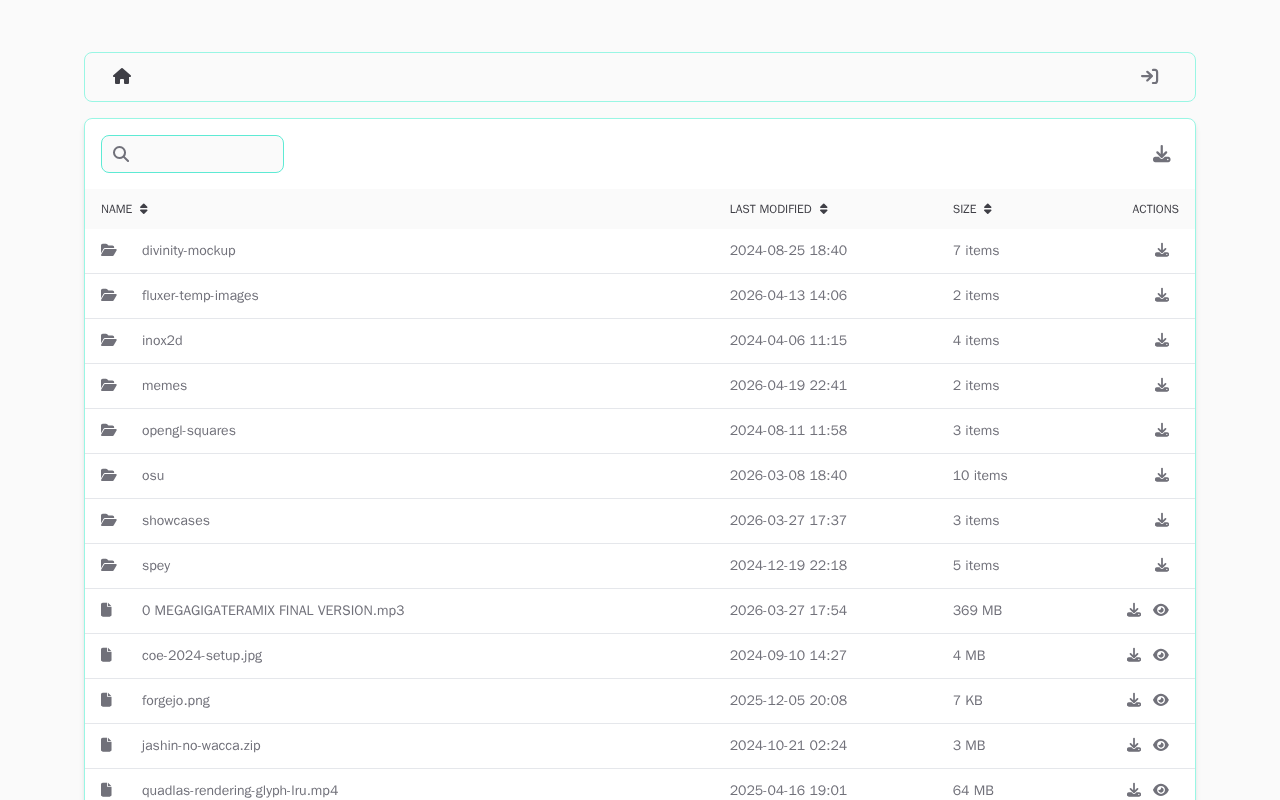Screen dimensions: 1280x800
Task: Sort the list by Name column
Action: [125, 209]
